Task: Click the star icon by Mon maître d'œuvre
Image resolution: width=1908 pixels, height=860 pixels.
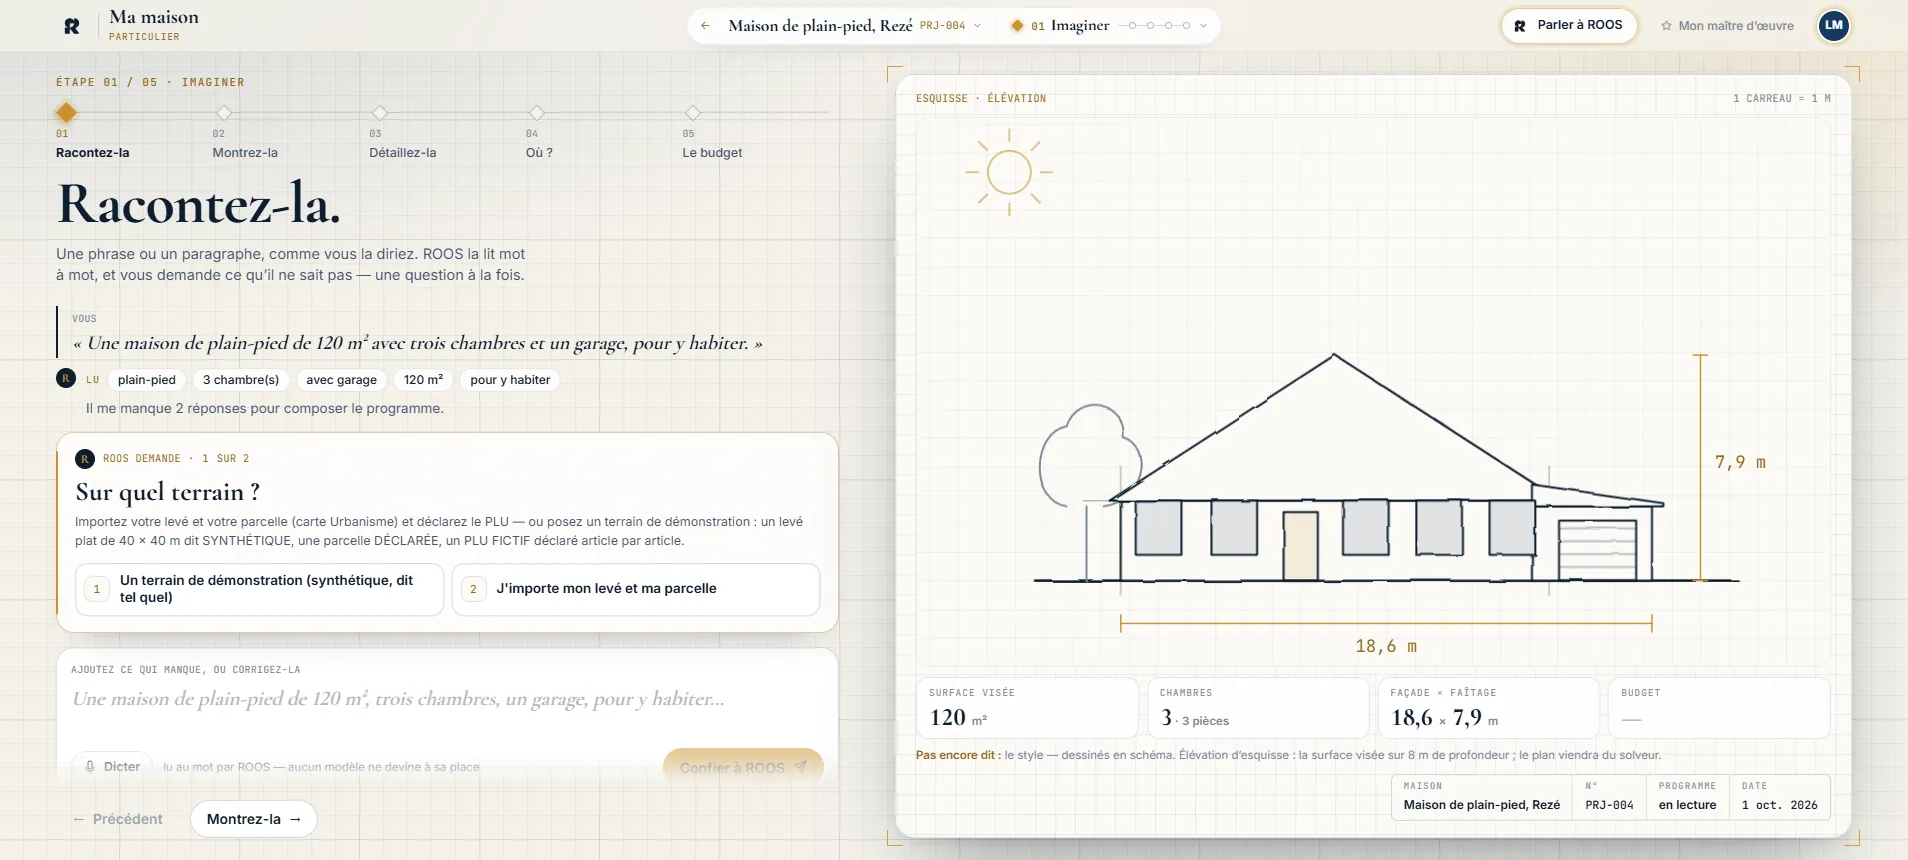Action: pyautogui.click(x=1666, y=26)
